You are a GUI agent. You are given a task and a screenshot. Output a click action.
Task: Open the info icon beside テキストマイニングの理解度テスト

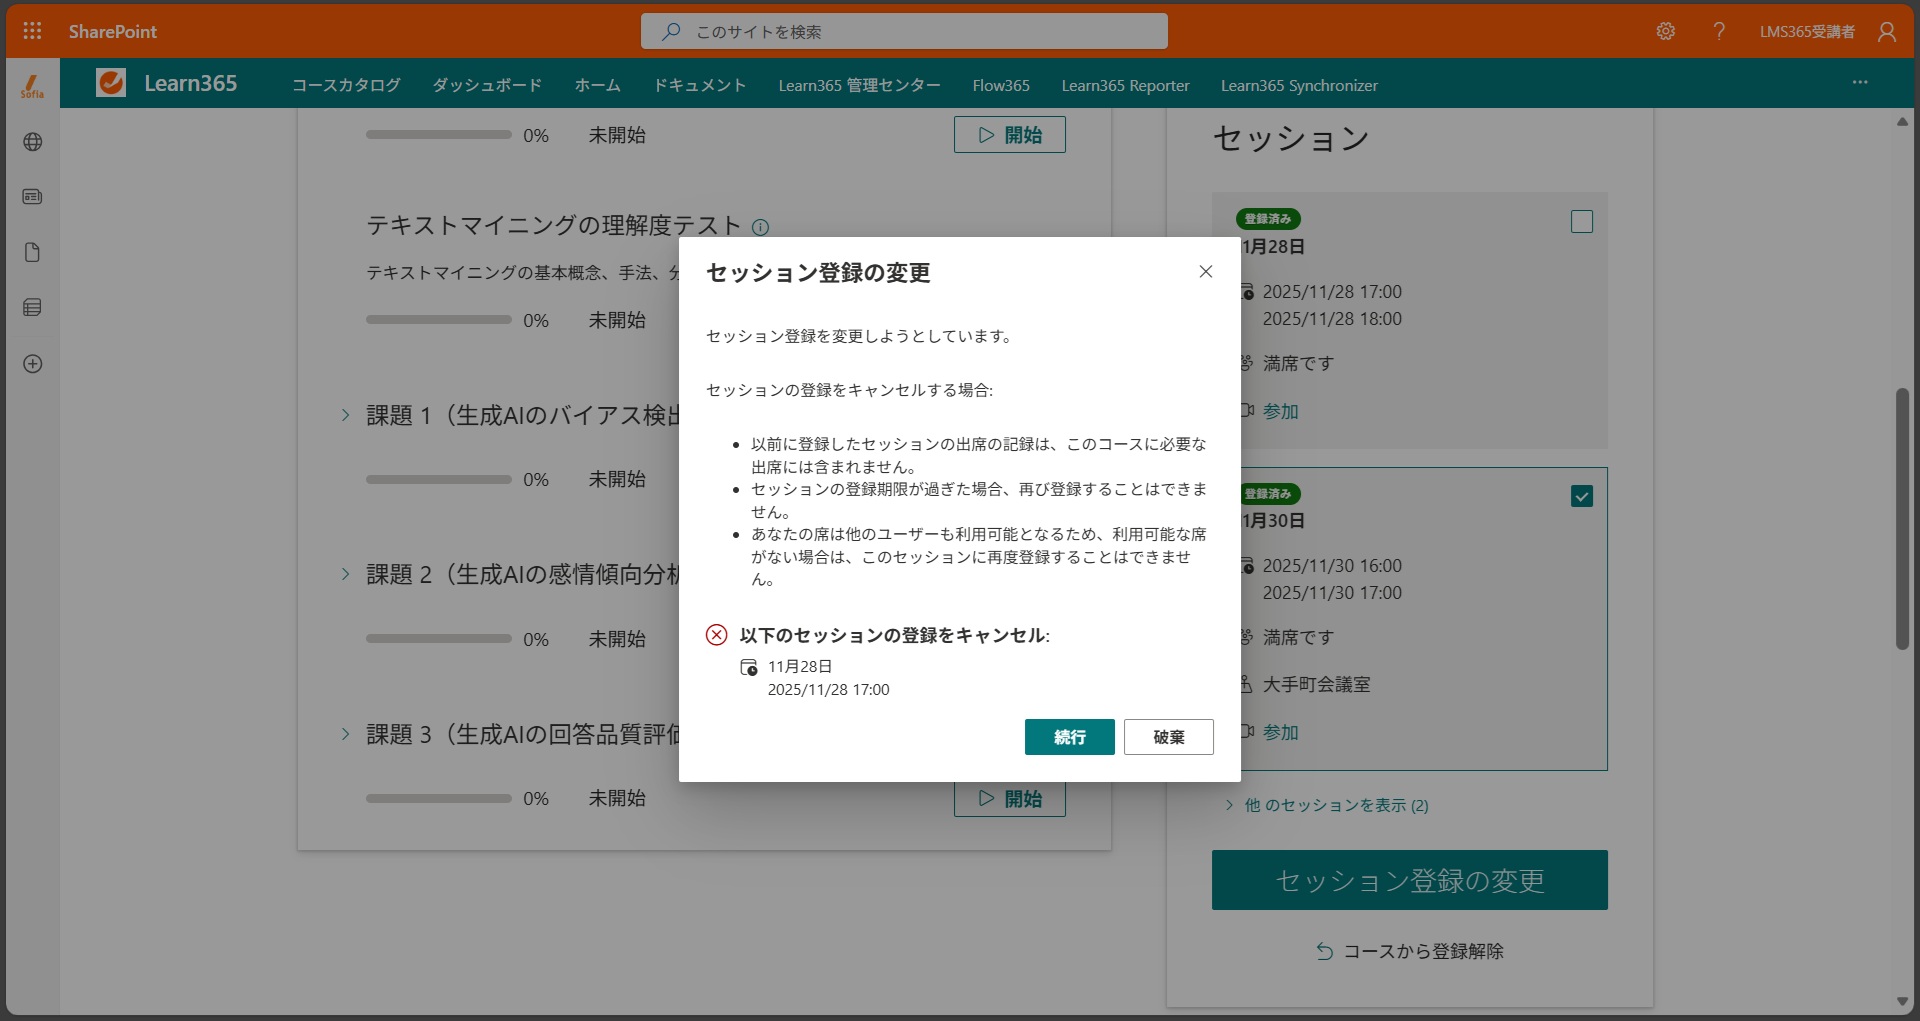(760, 227)
